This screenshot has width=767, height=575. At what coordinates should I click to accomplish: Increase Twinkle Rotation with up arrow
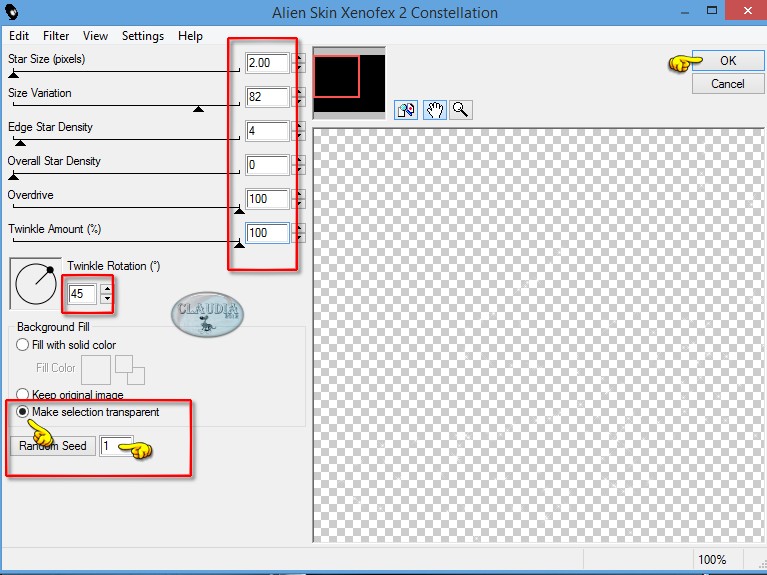click(107, 289)
